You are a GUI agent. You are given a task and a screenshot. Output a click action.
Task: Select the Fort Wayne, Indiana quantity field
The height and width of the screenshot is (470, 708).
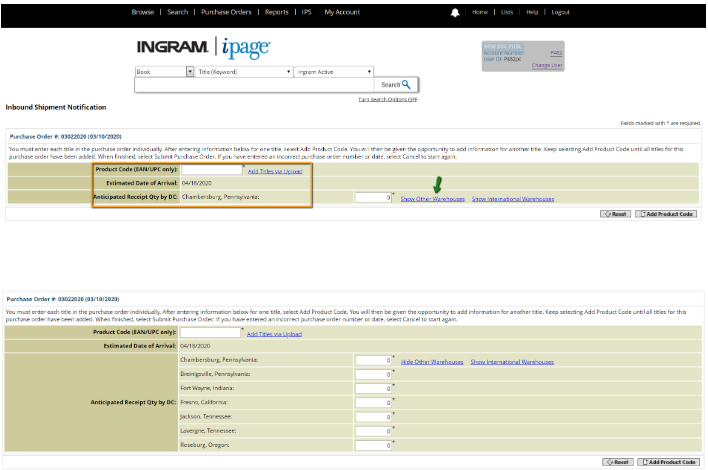pyautogui.click(x=373, y=389)
